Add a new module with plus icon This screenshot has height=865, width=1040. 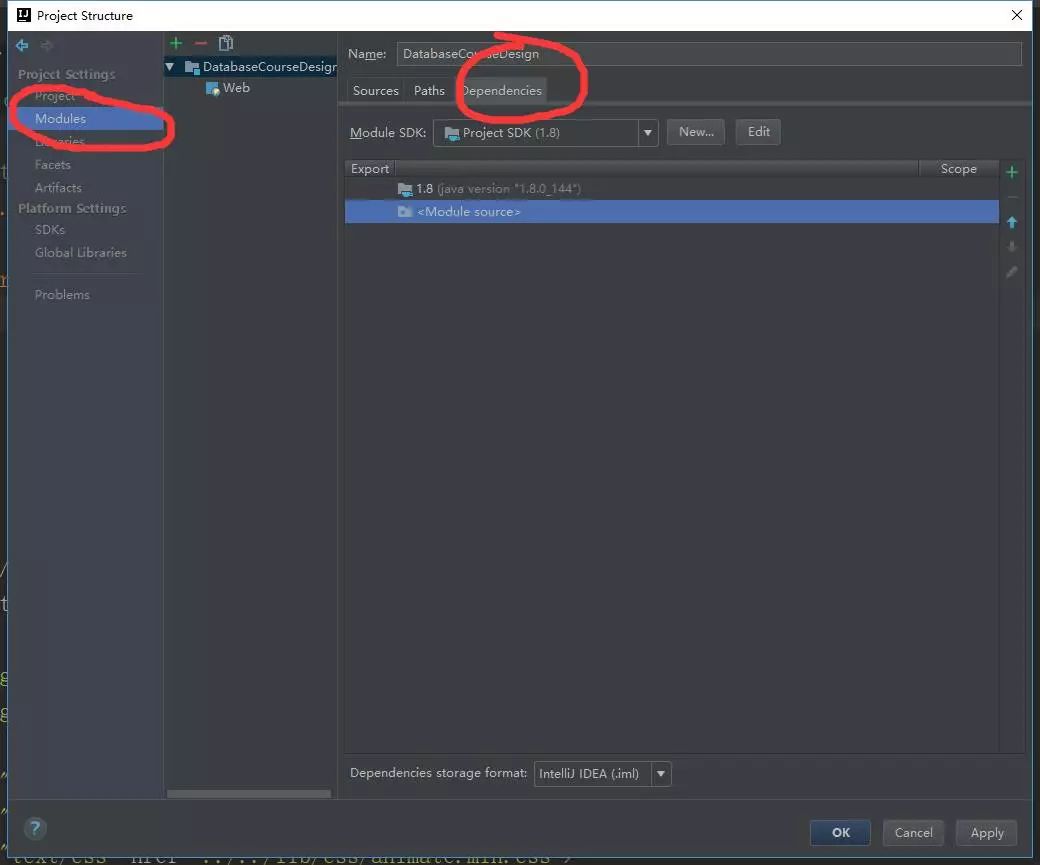point(176,43)
